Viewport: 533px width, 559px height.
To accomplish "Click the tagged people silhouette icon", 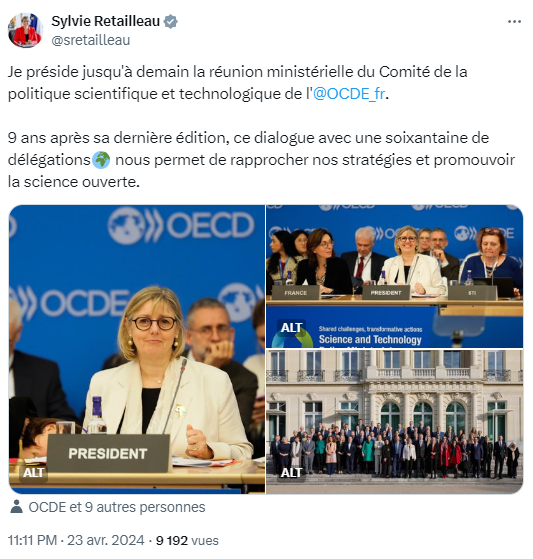I will pyautogui.click(x=16, y=507).
